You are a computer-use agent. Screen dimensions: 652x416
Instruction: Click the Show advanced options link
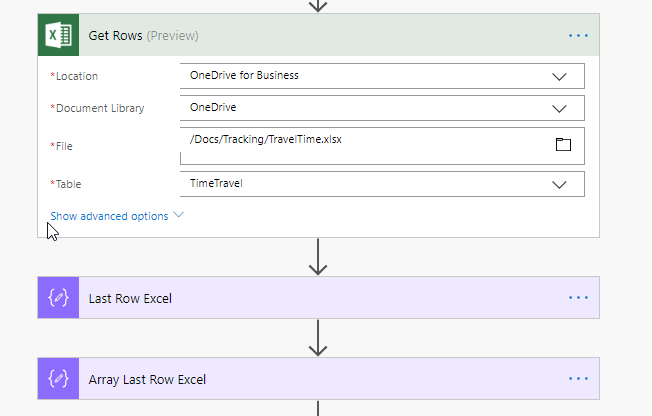(x=109, y=216)
